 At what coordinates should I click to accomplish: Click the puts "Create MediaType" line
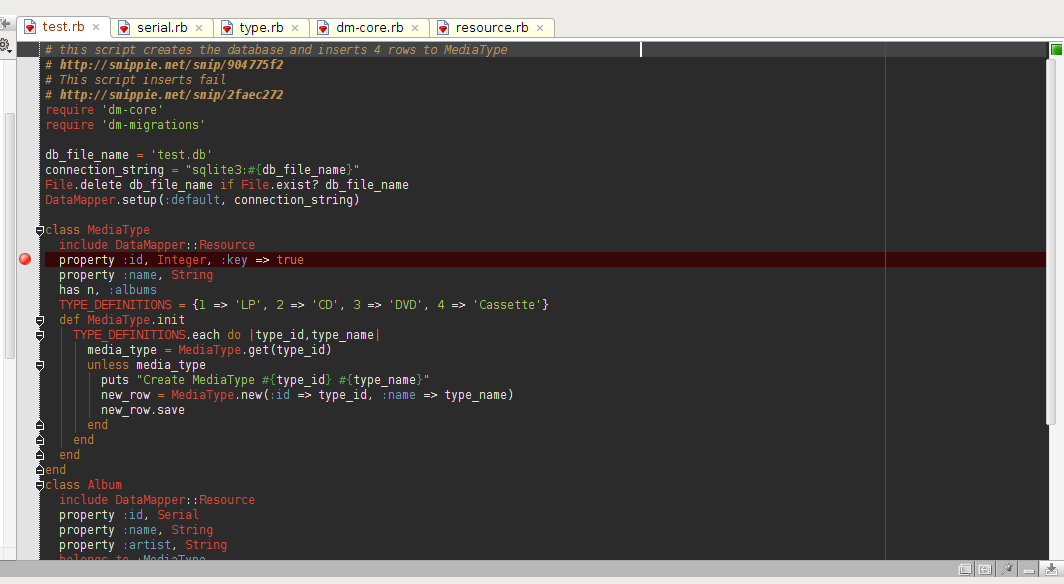coord(265,380)
